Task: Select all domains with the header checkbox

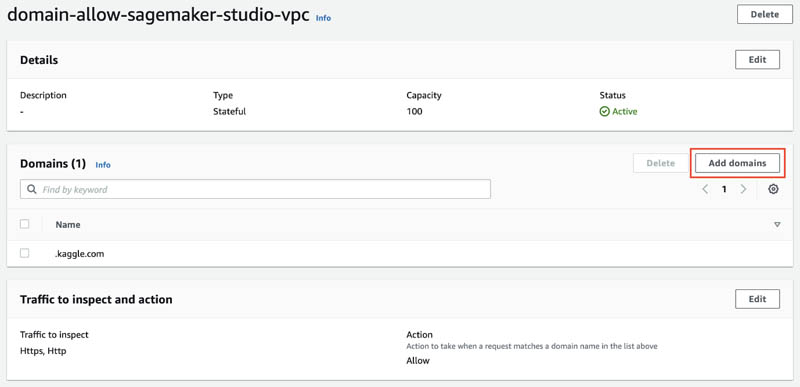Action: pyautogui.click(x=24, y=224)
